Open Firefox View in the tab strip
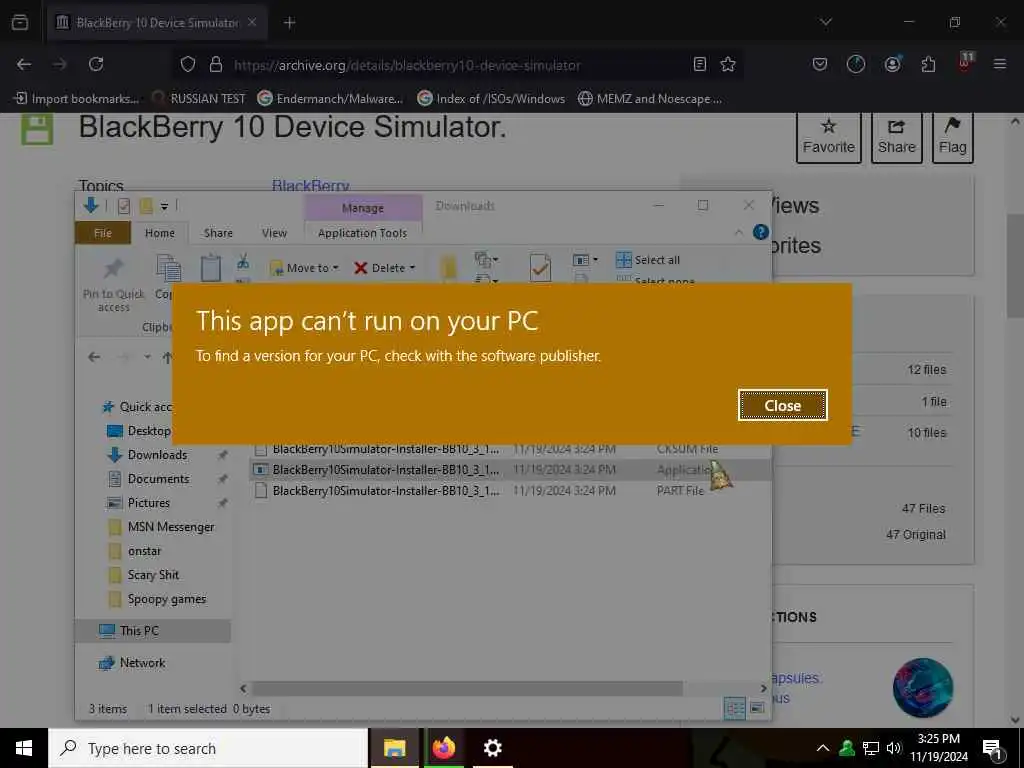Viewport: 1024px width, 768px height. 20,22
